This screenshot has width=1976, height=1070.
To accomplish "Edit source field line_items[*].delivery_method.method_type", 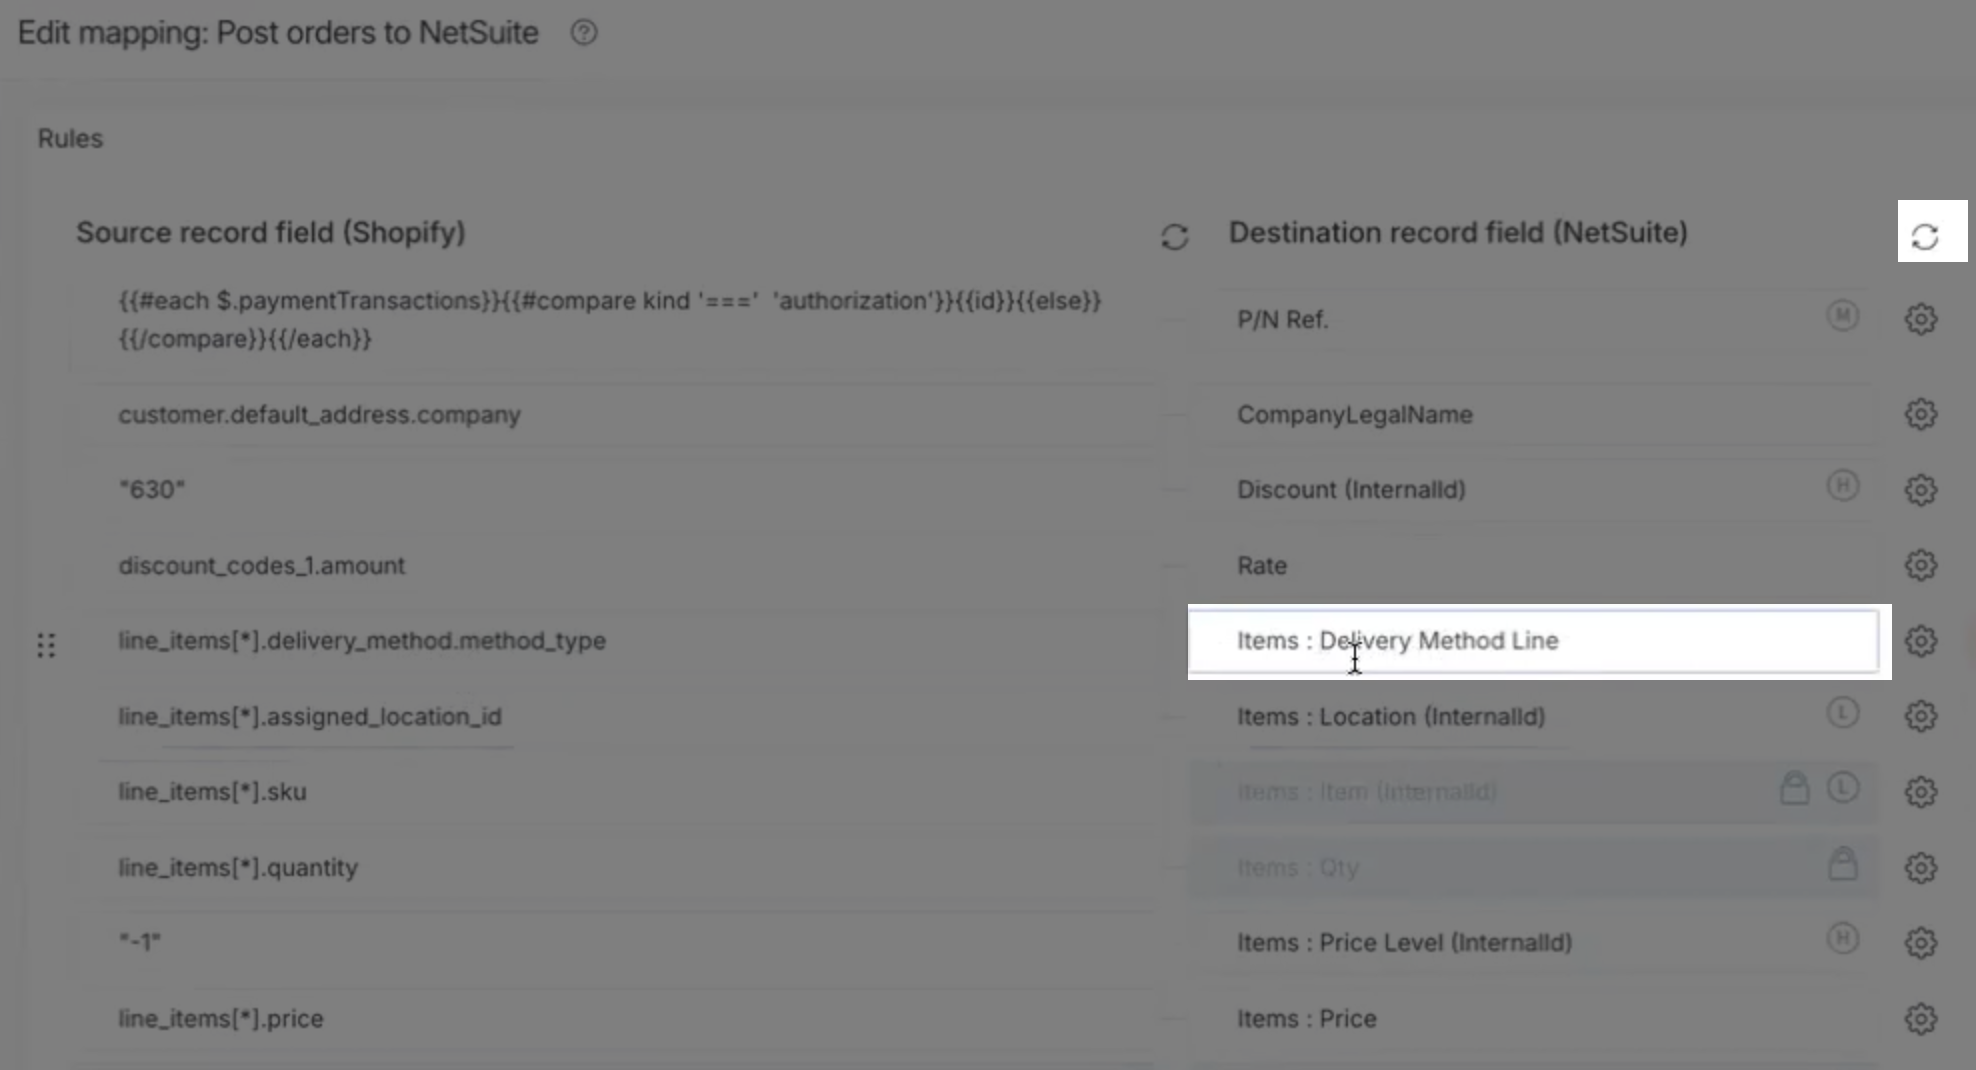I will (x=615, y=641).
